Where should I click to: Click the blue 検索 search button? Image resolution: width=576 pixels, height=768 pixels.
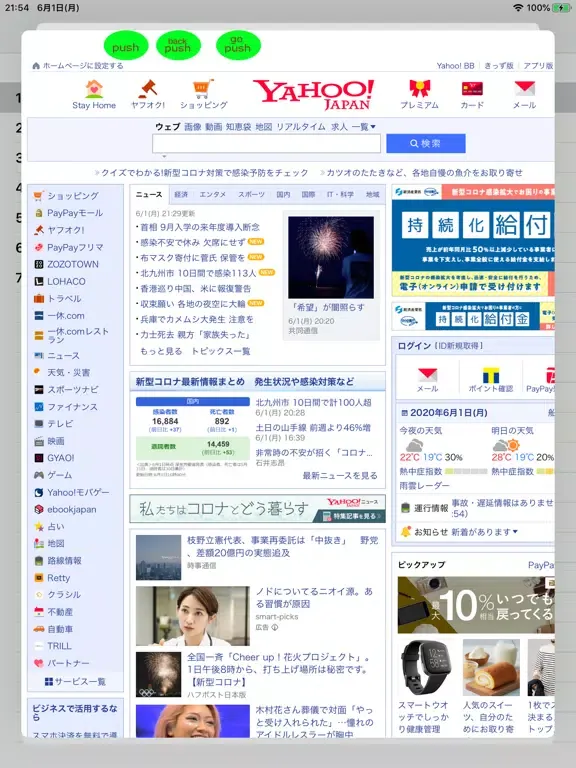pyautogui.click(x=426, y=144)
